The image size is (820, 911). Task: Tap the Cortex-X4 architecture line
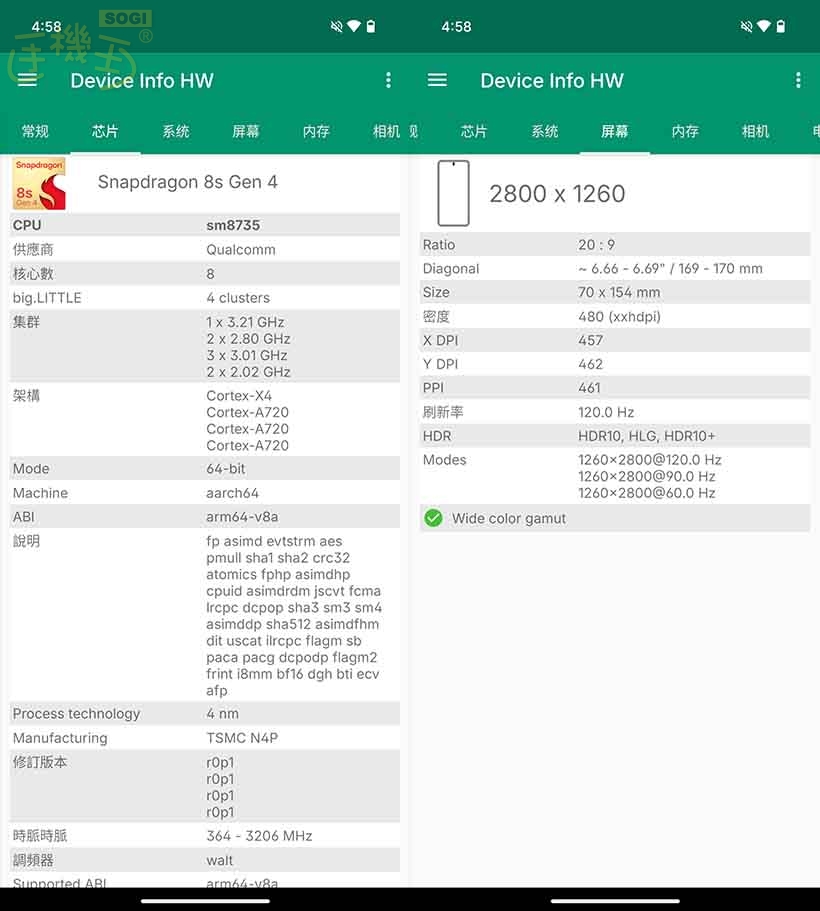tap(239, 396)
